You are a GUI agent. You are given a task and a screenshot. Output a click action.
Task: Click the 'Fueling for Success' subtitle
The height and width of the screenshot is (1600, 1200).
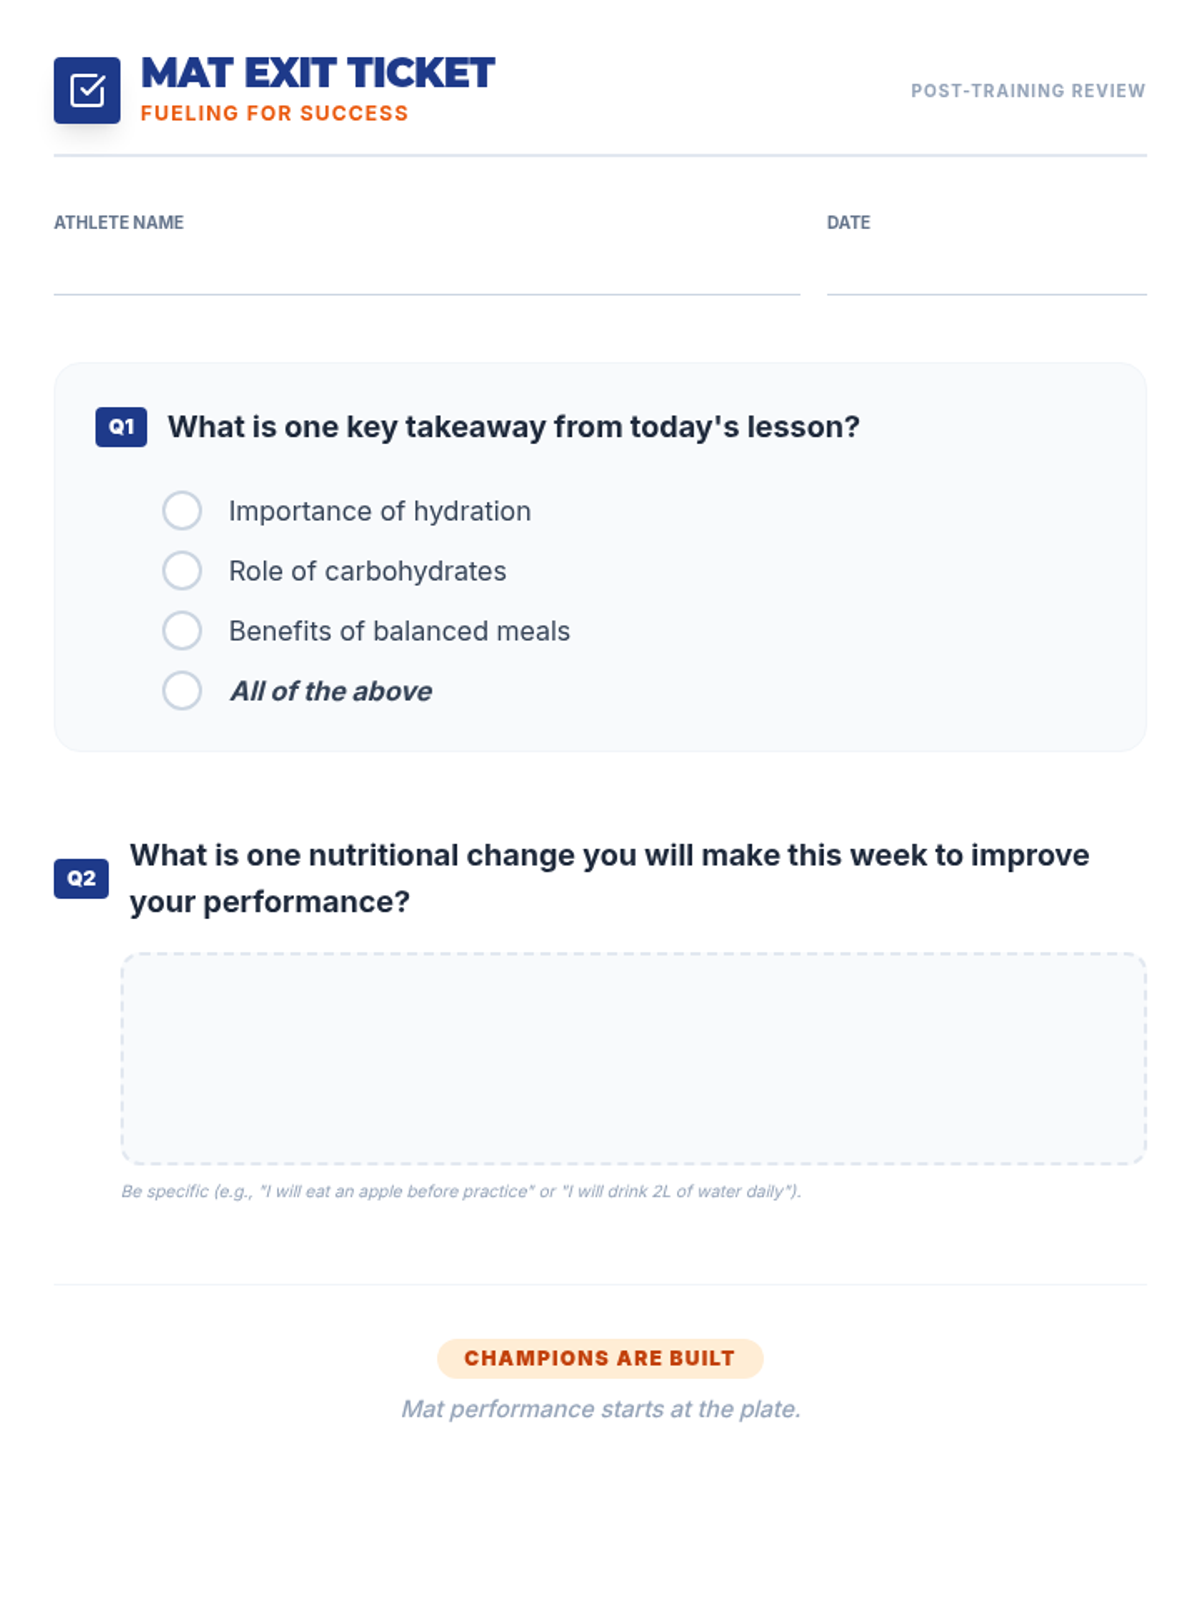pyautogui.click(x=274, y=114)
